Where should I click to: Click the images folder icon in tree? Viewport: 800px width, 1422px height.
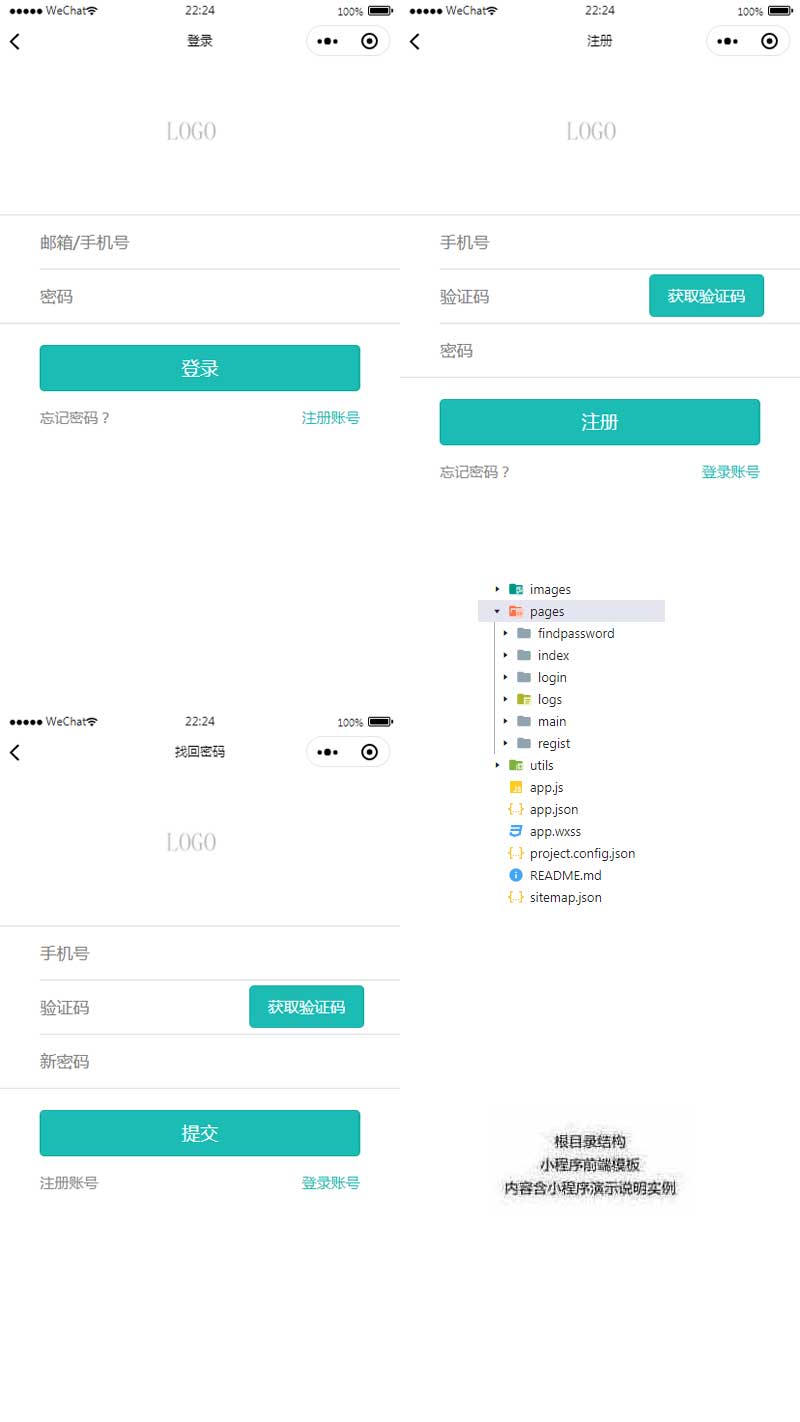click(516, 589)
